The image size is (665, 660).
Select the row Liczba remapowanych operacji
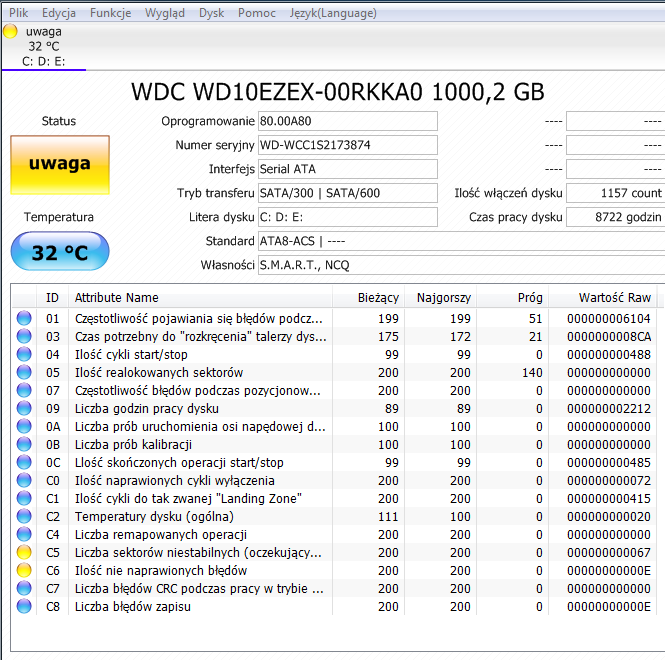335,534
